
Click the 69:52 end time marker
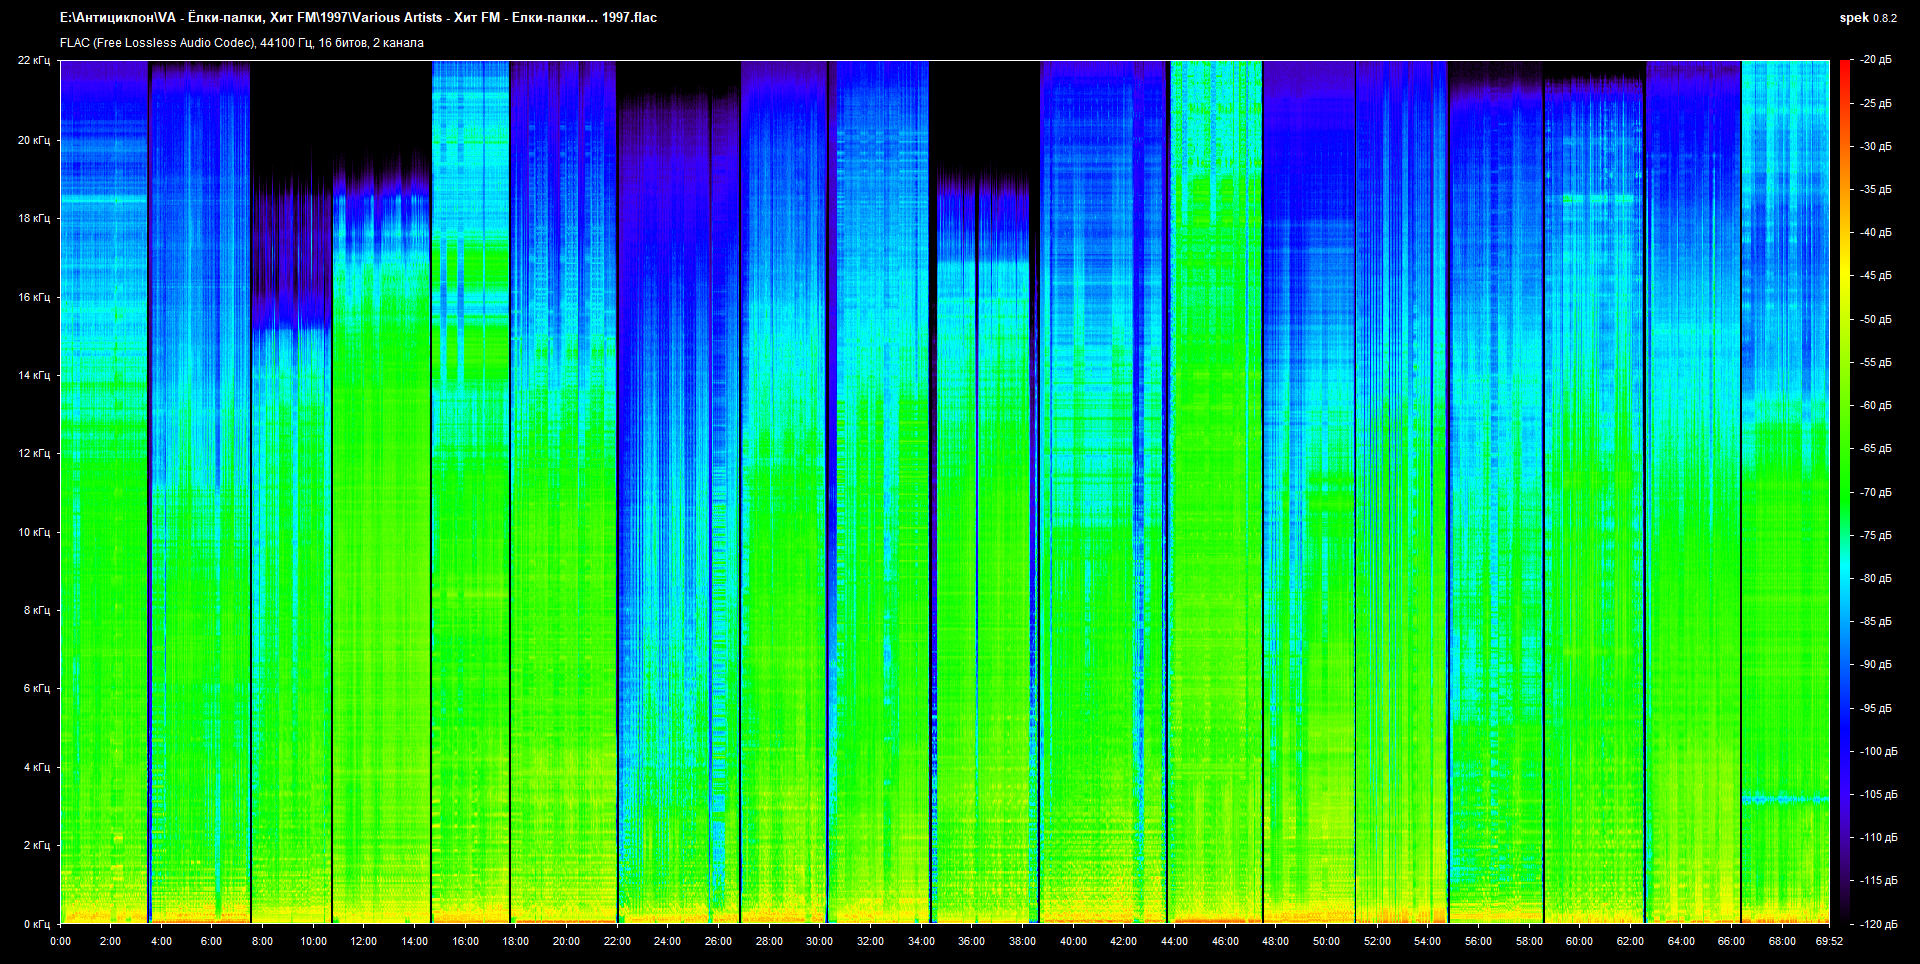pyautogui.click(x=1829, y=941)
